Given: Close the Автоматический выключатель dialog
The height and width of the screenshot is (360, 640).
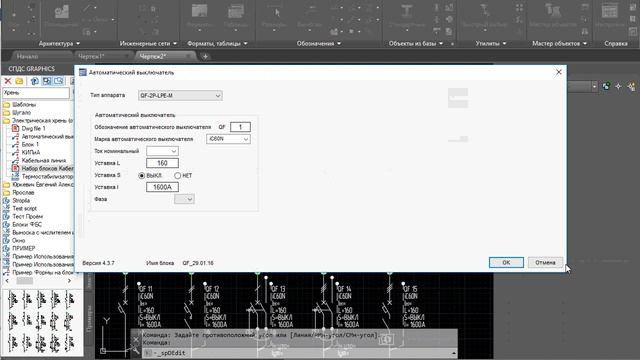Looking at the screenshot, I should (x=559, y=72).
